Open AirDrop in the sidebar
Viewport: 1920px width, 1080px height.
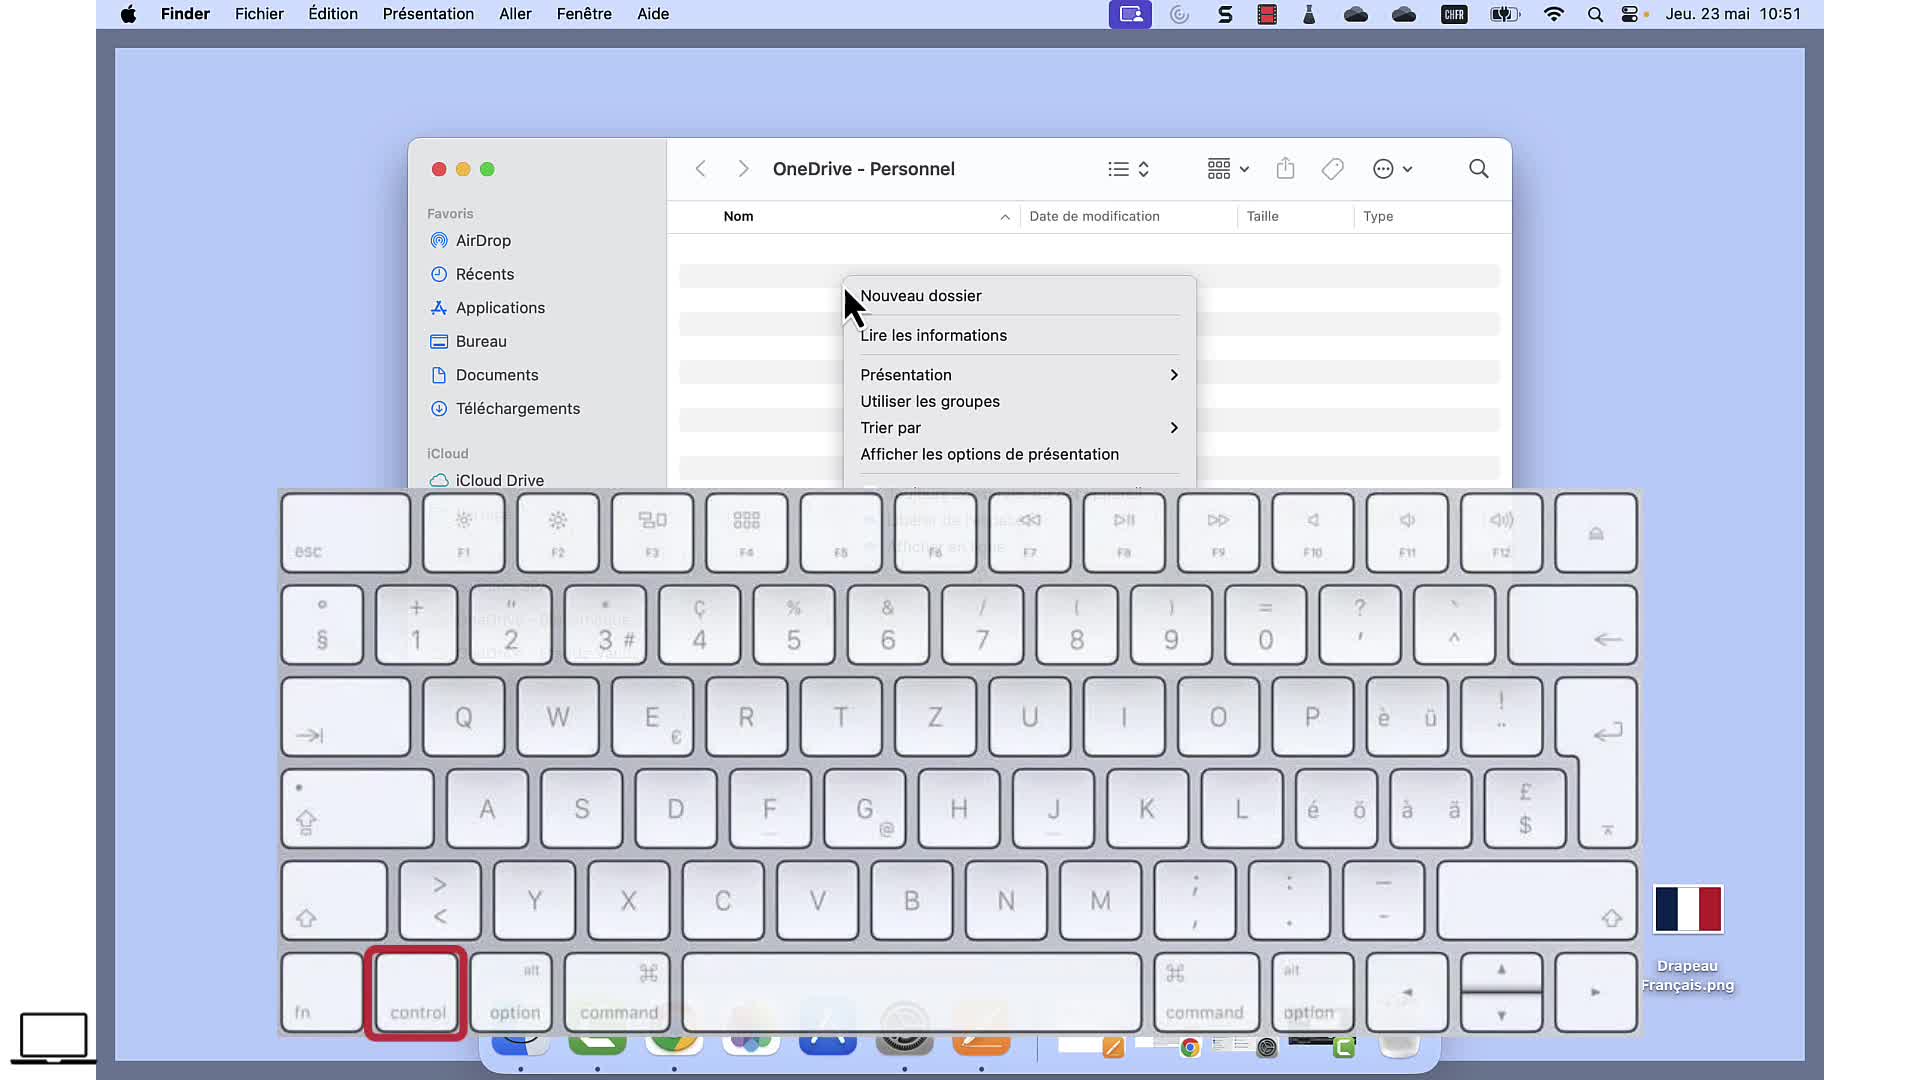(483, 241)
